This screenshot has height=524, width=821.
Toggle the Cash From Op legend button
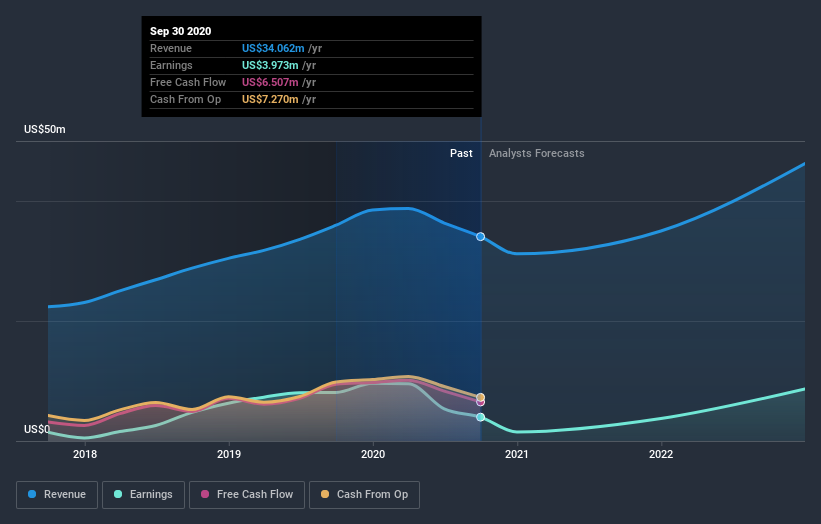coord(364,495)
